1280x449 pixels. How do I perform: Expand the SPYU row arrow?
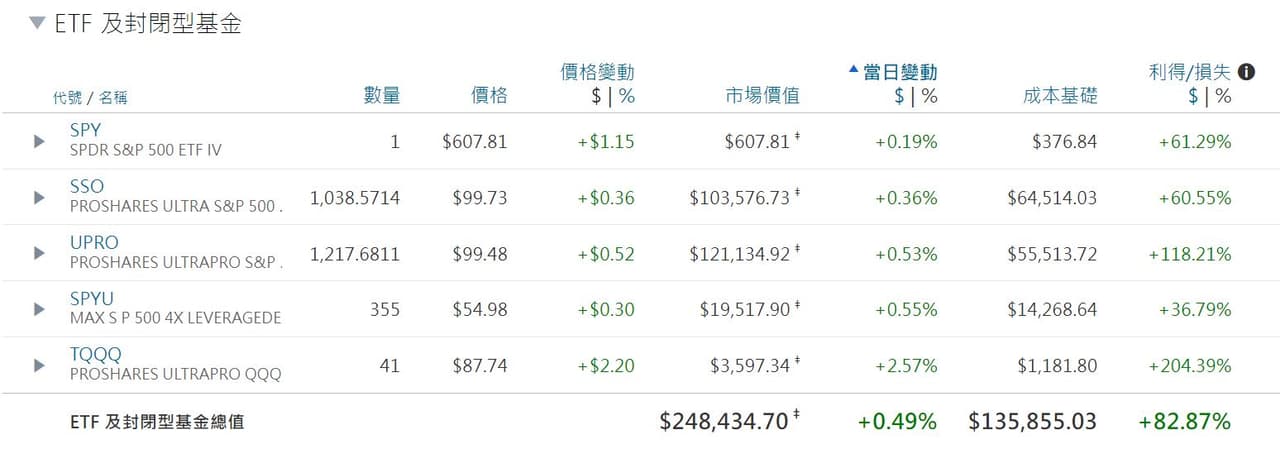click(x=40, y=310)
